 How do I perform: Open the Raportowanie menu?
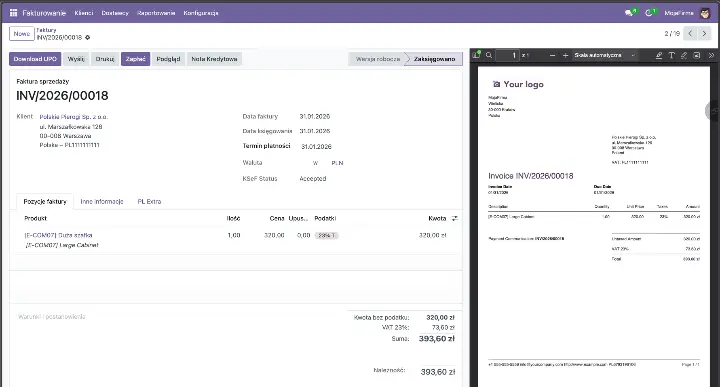[156, 13]
